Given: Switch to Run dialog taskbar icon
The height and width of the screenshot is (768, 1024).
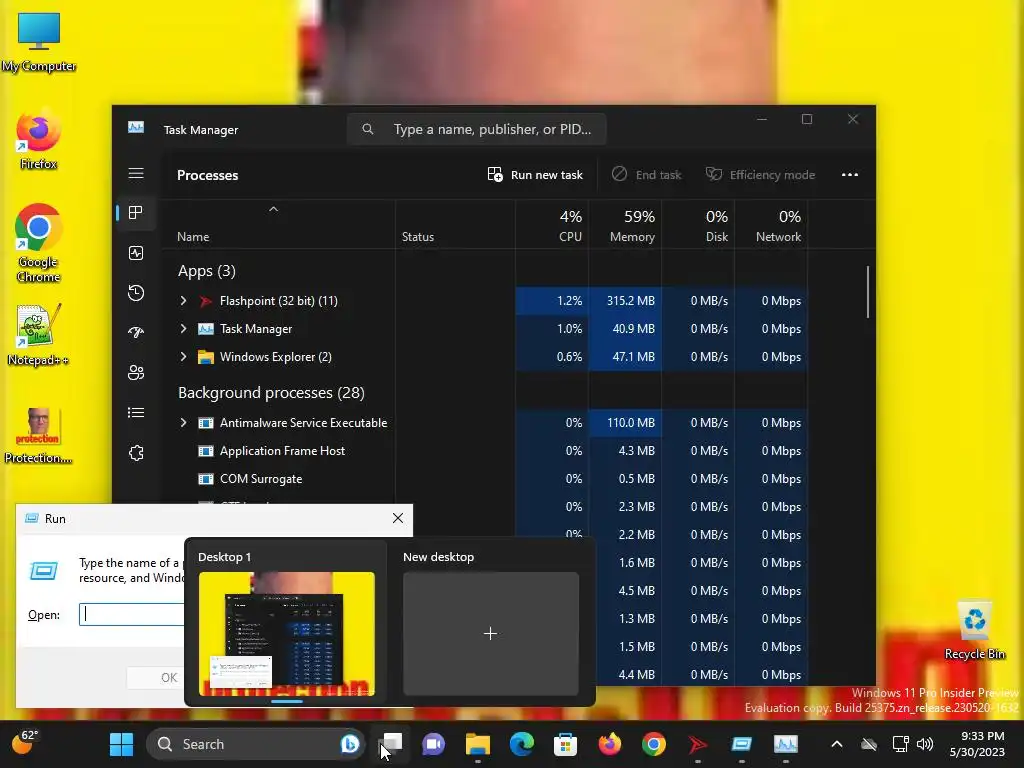Looking at the screenshot, I should pos(741,744).
